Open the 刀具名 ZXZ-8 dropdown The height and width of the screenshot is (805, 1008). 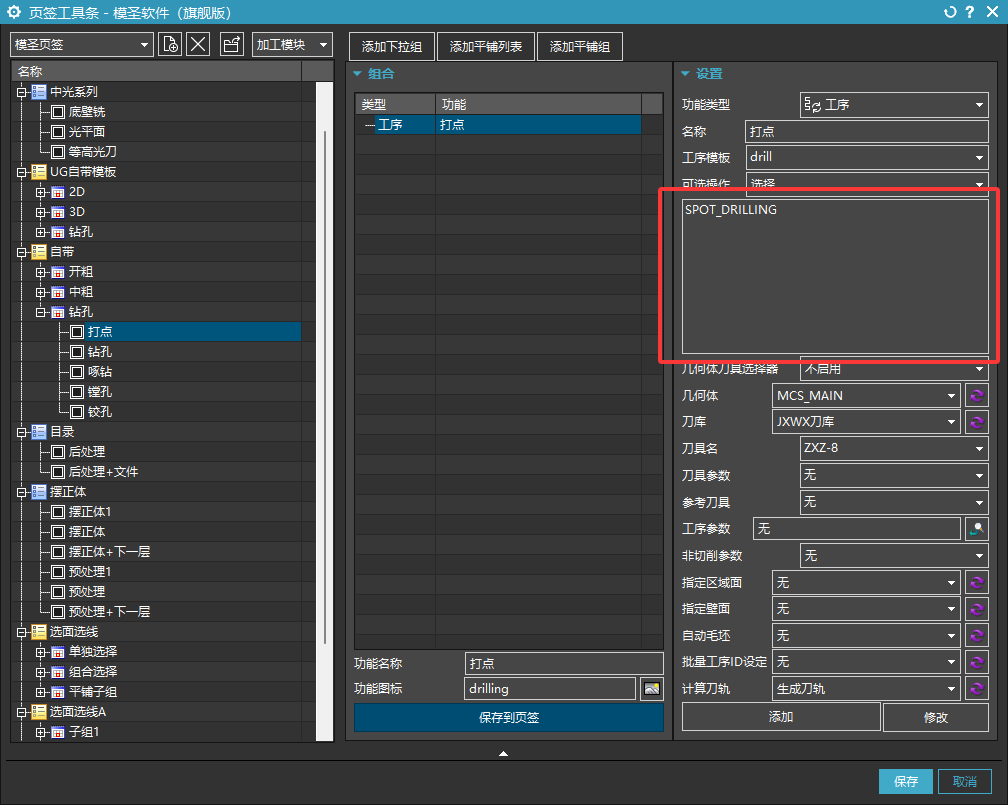pos(894,448)
